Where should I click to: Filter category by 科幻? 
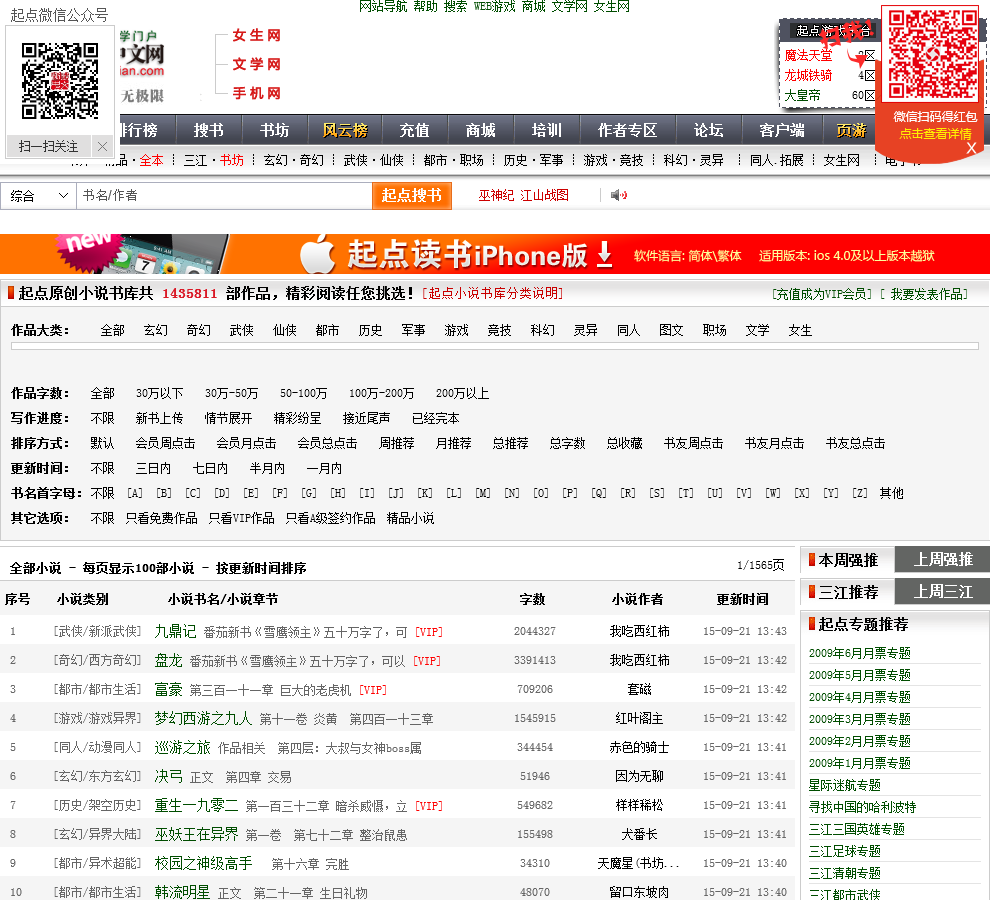542,330
